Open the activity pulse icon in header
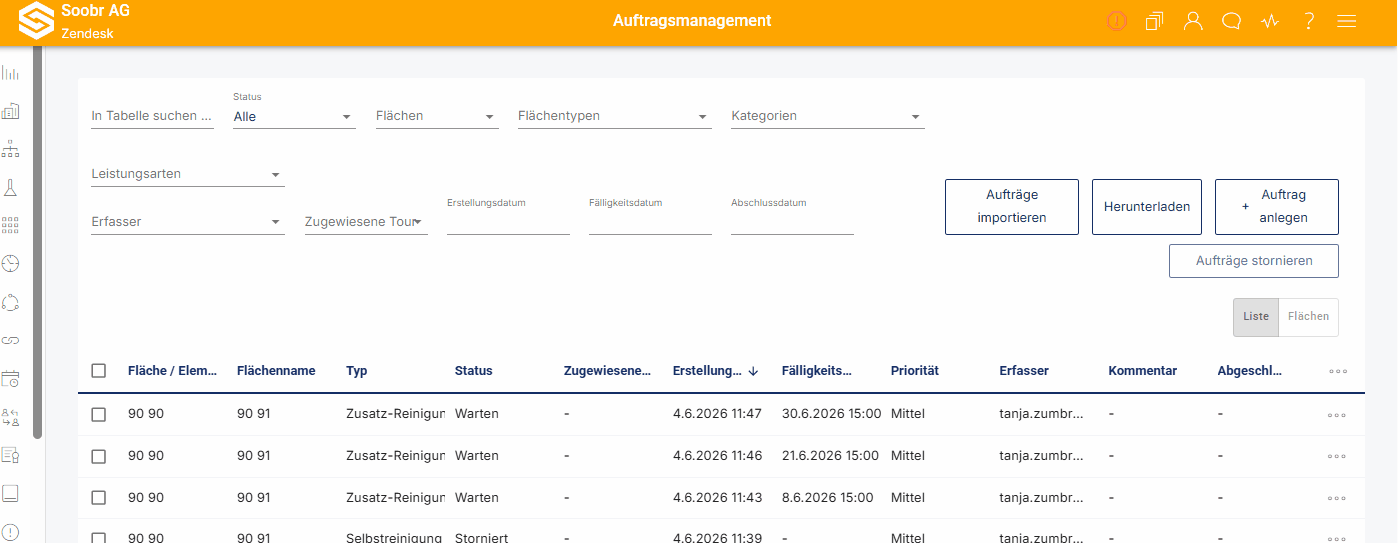This screenshot has width=1398, height=543. click(x=1270, y=21)
